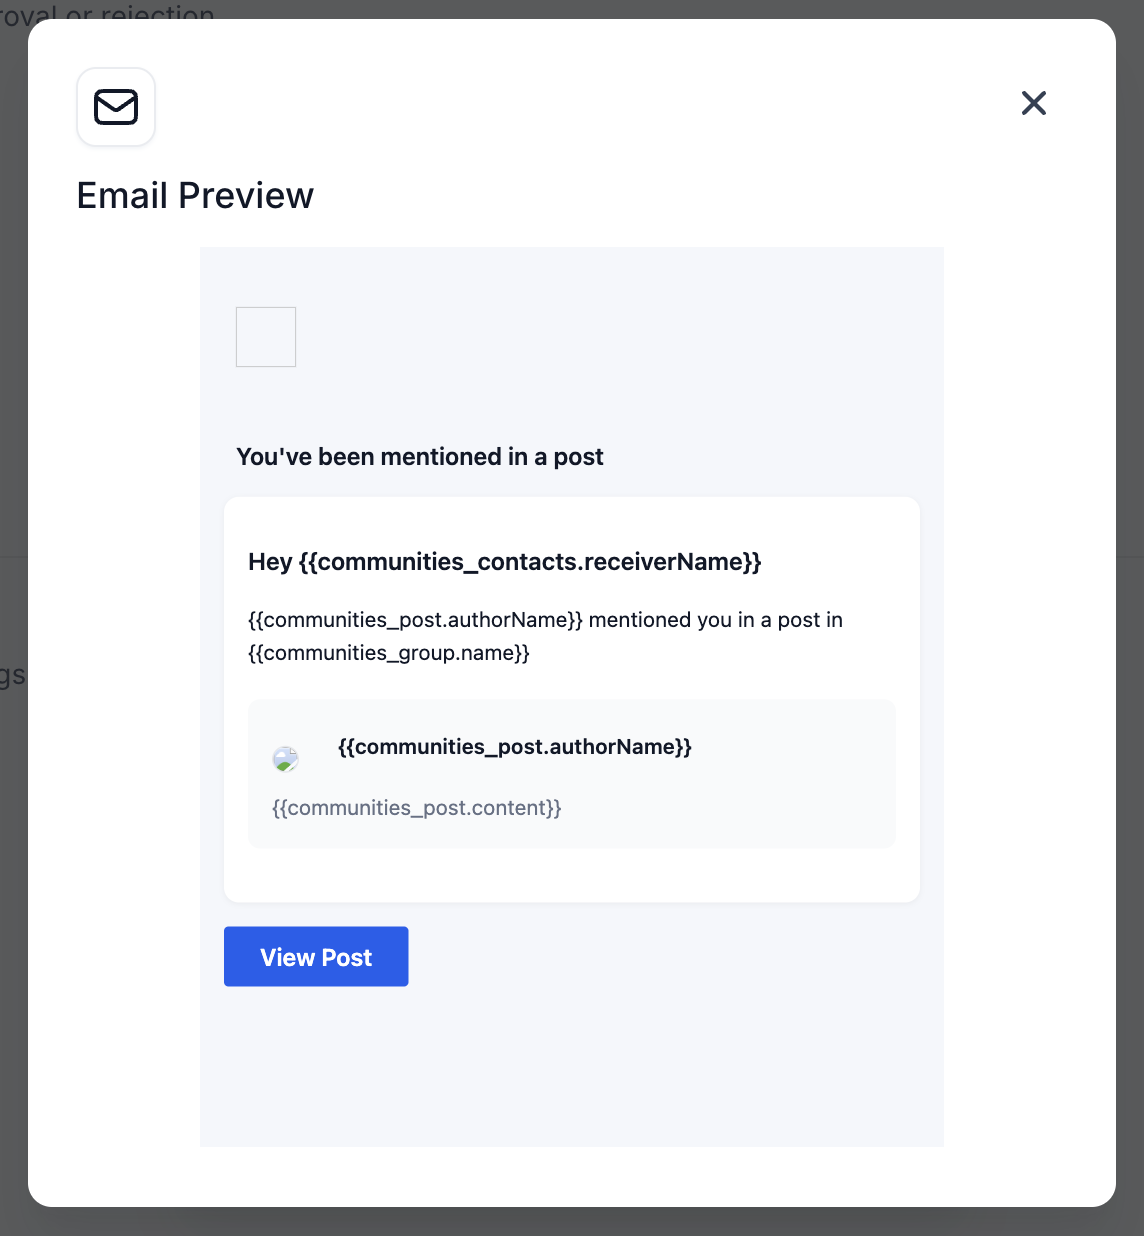Click white card space under the quoted post
Screen dimensions: 1144x1236
click(570, 876)
